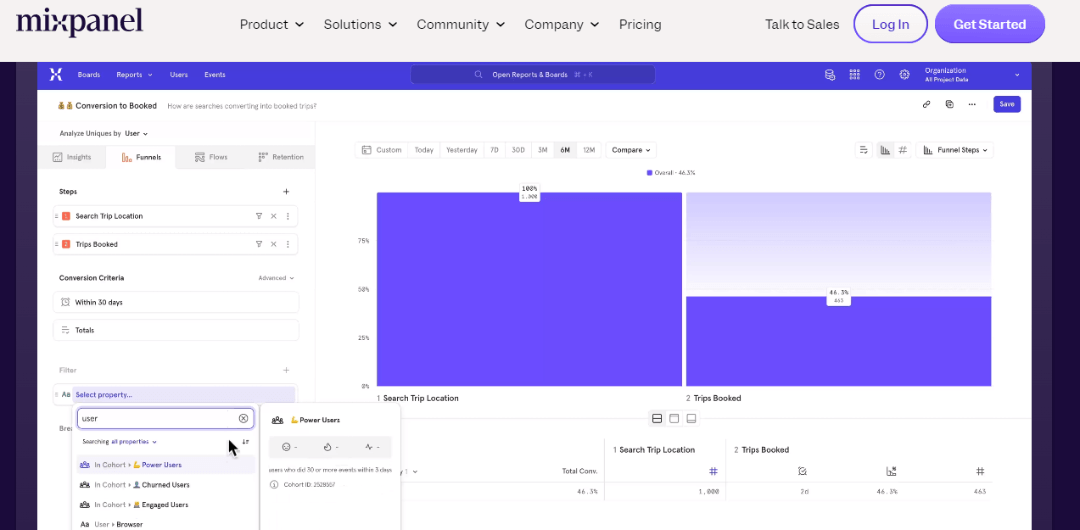Viewport: 1080px width, 530px height.
Task: Select the 6M time range toggle
Action: 565,150
